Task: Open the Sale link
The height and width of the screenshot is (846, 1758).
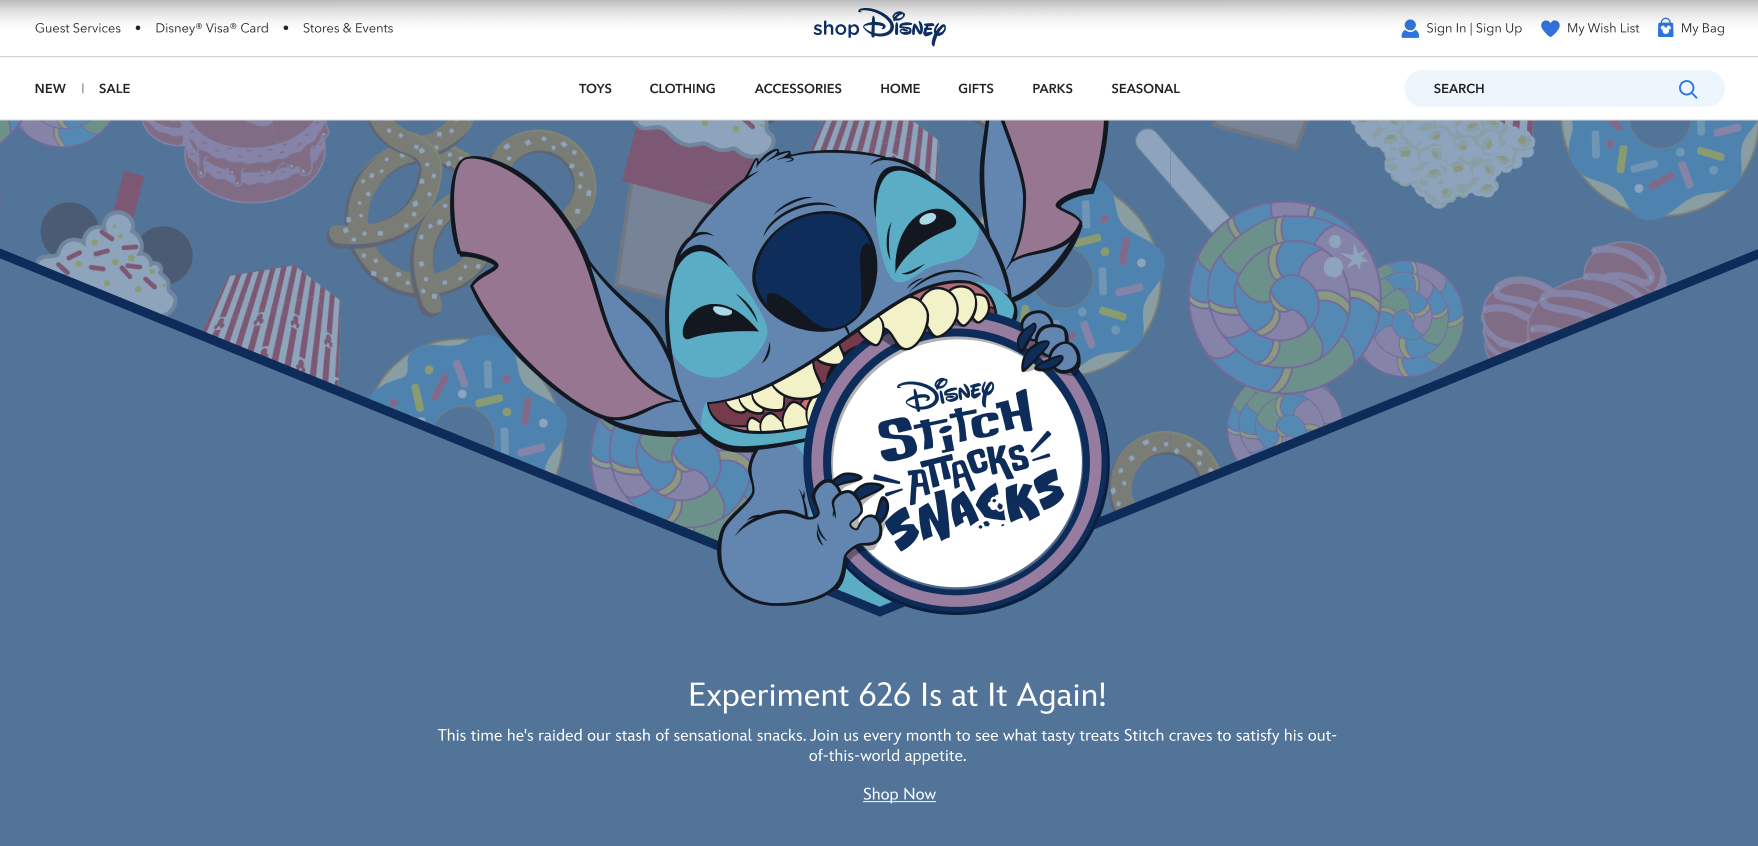Action: coord(114,89)
